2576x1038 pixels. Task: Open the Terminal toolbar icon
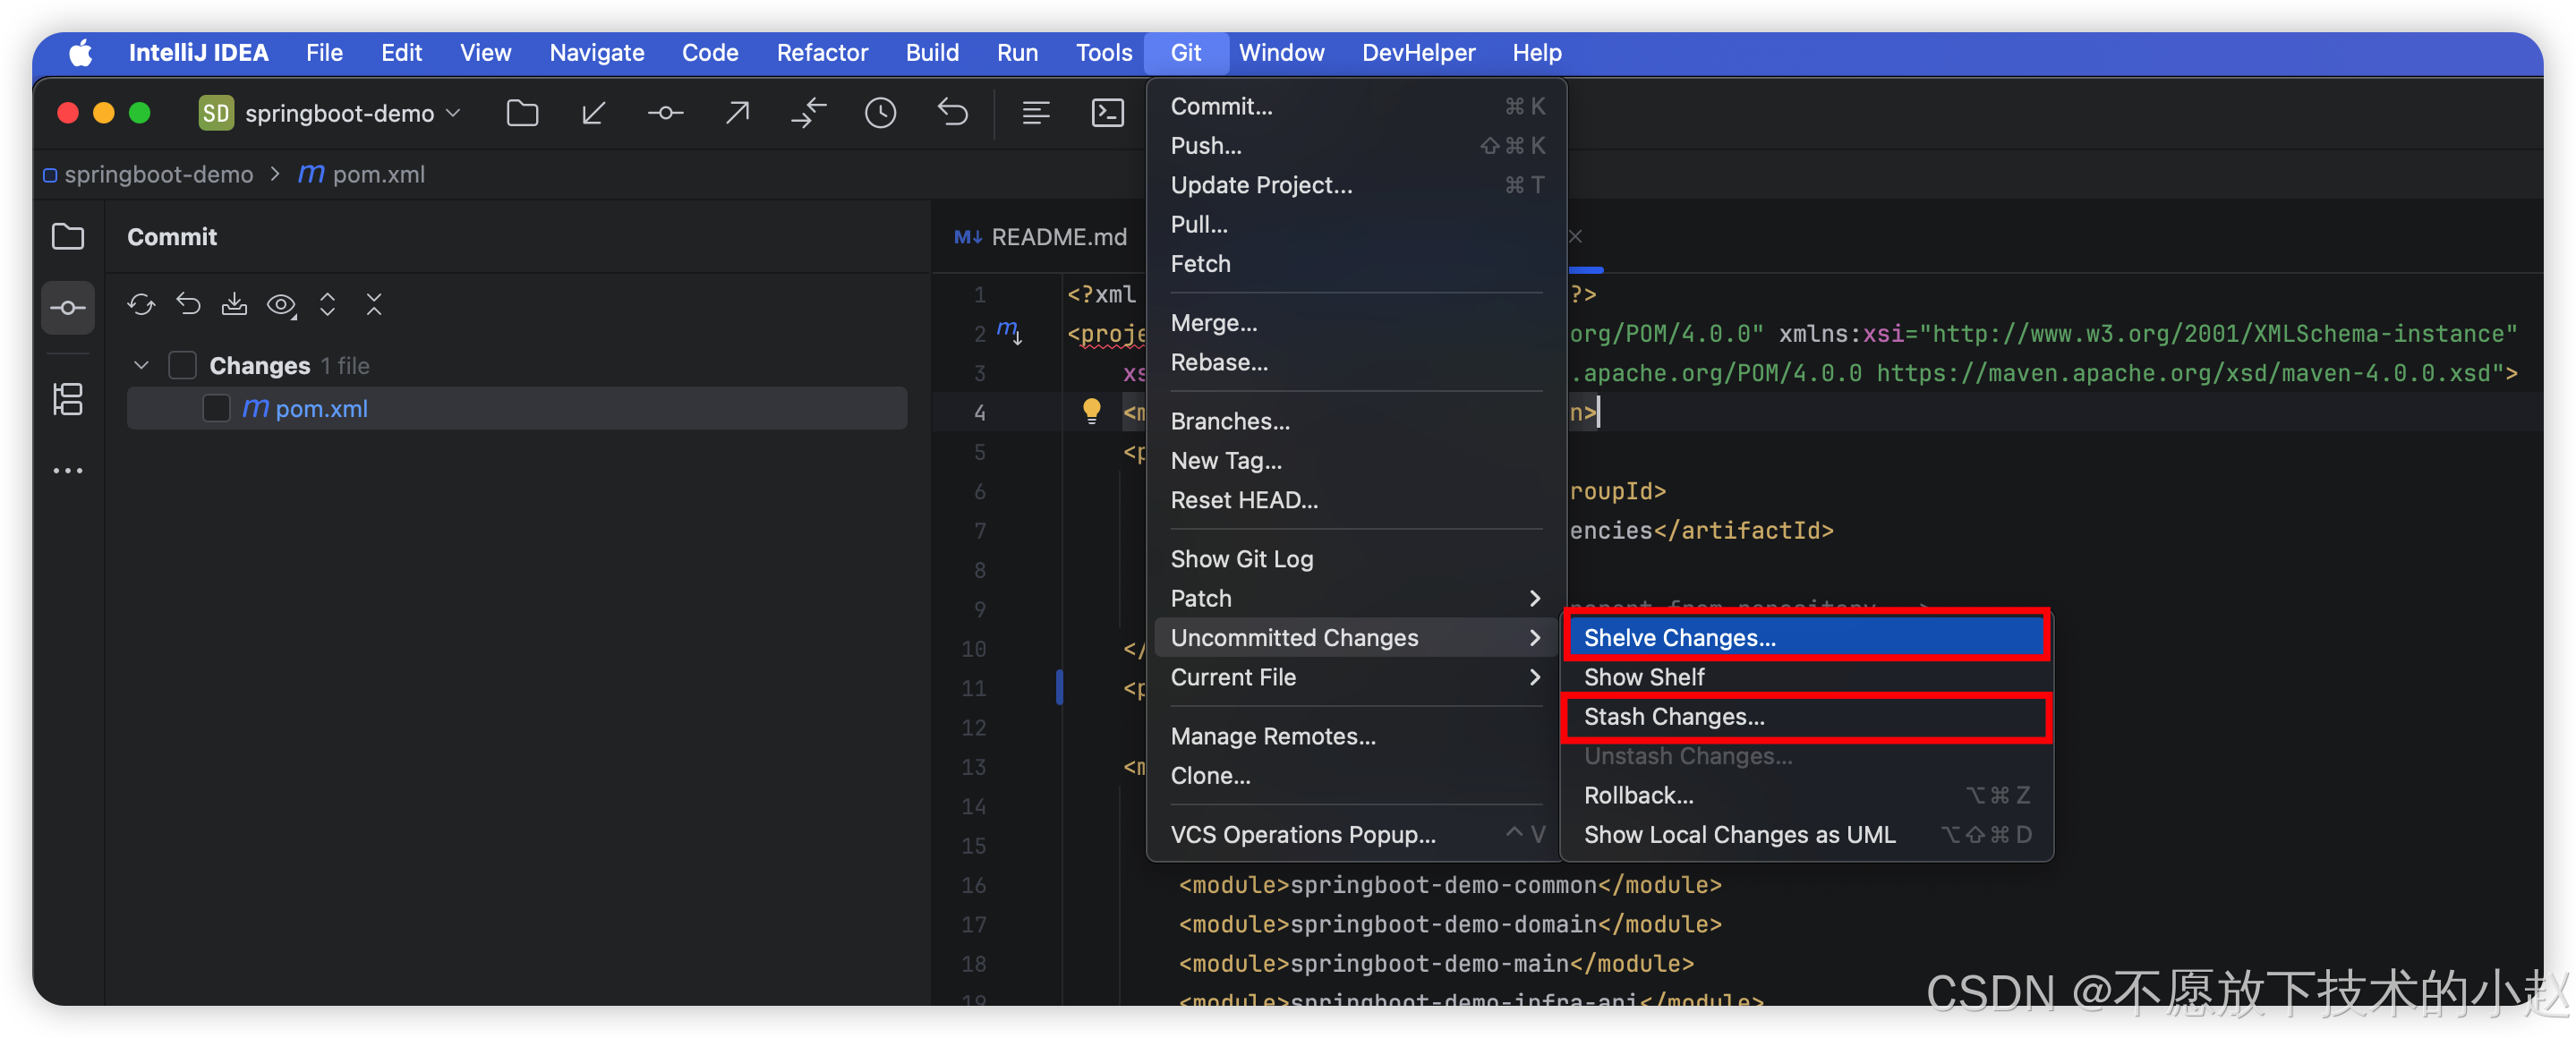coord(1108,113)
